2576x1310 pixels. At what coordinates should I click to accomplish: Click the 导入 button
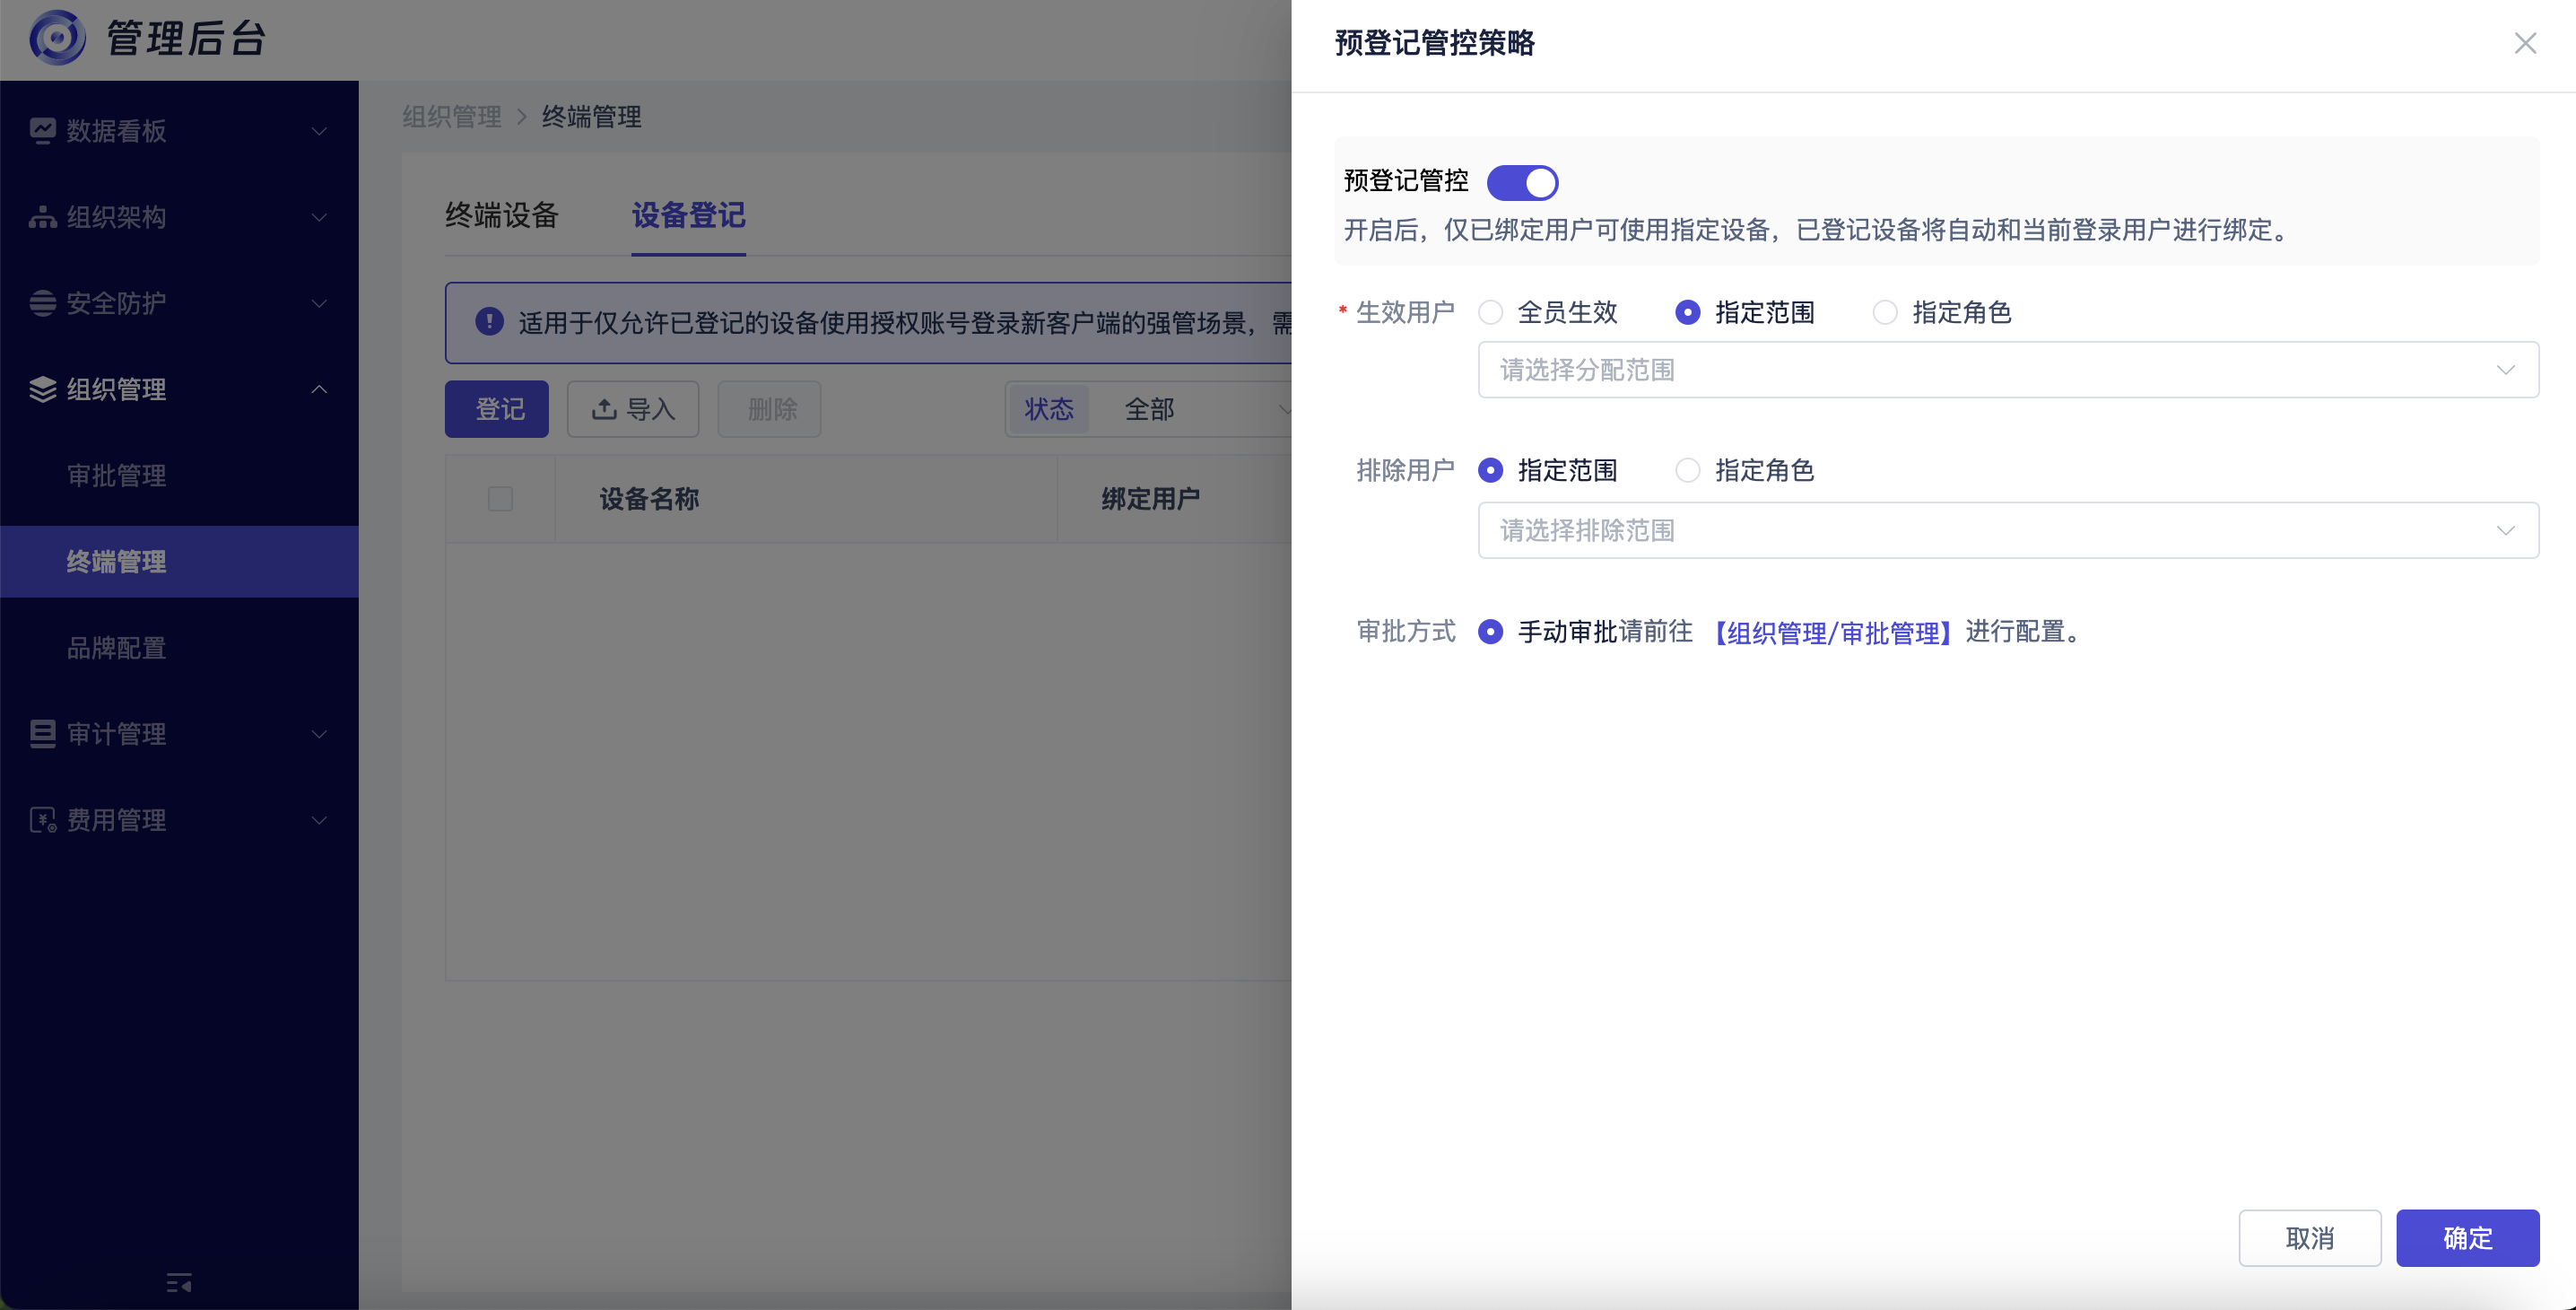pyautogui.click(x=633, y=409)
